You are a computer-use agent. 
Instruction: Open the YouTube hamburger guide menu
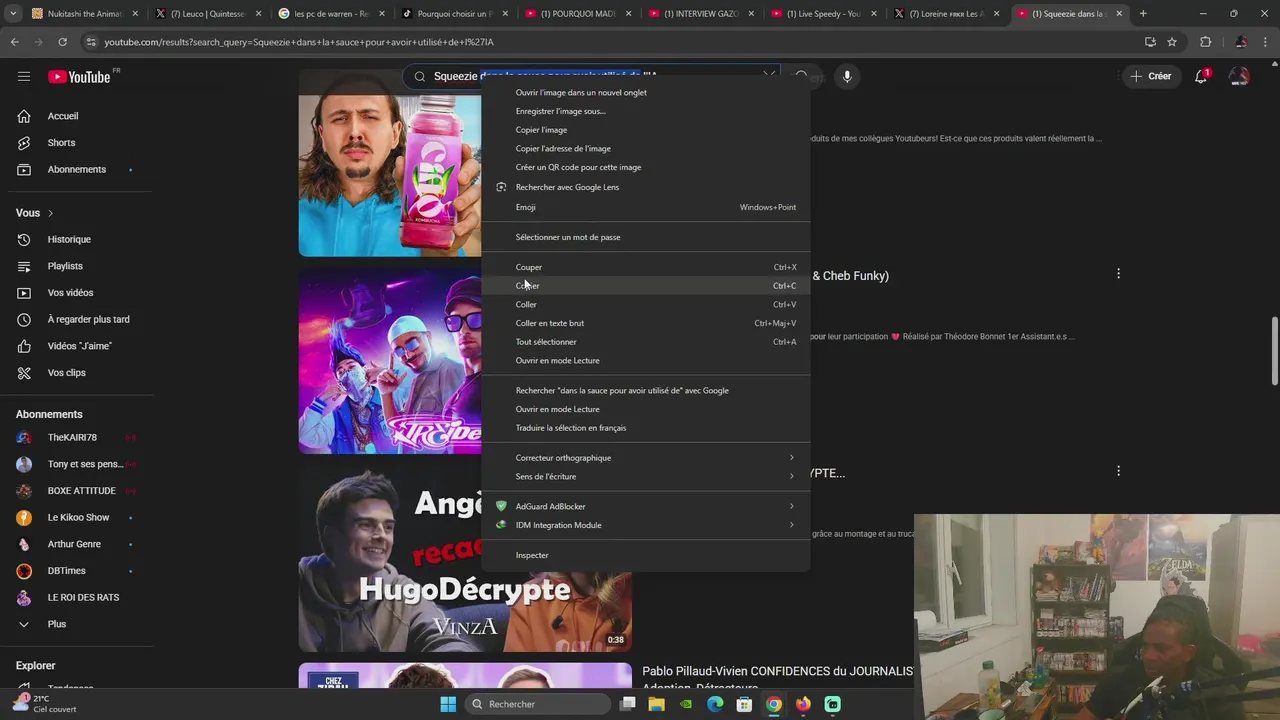(24, 76)
